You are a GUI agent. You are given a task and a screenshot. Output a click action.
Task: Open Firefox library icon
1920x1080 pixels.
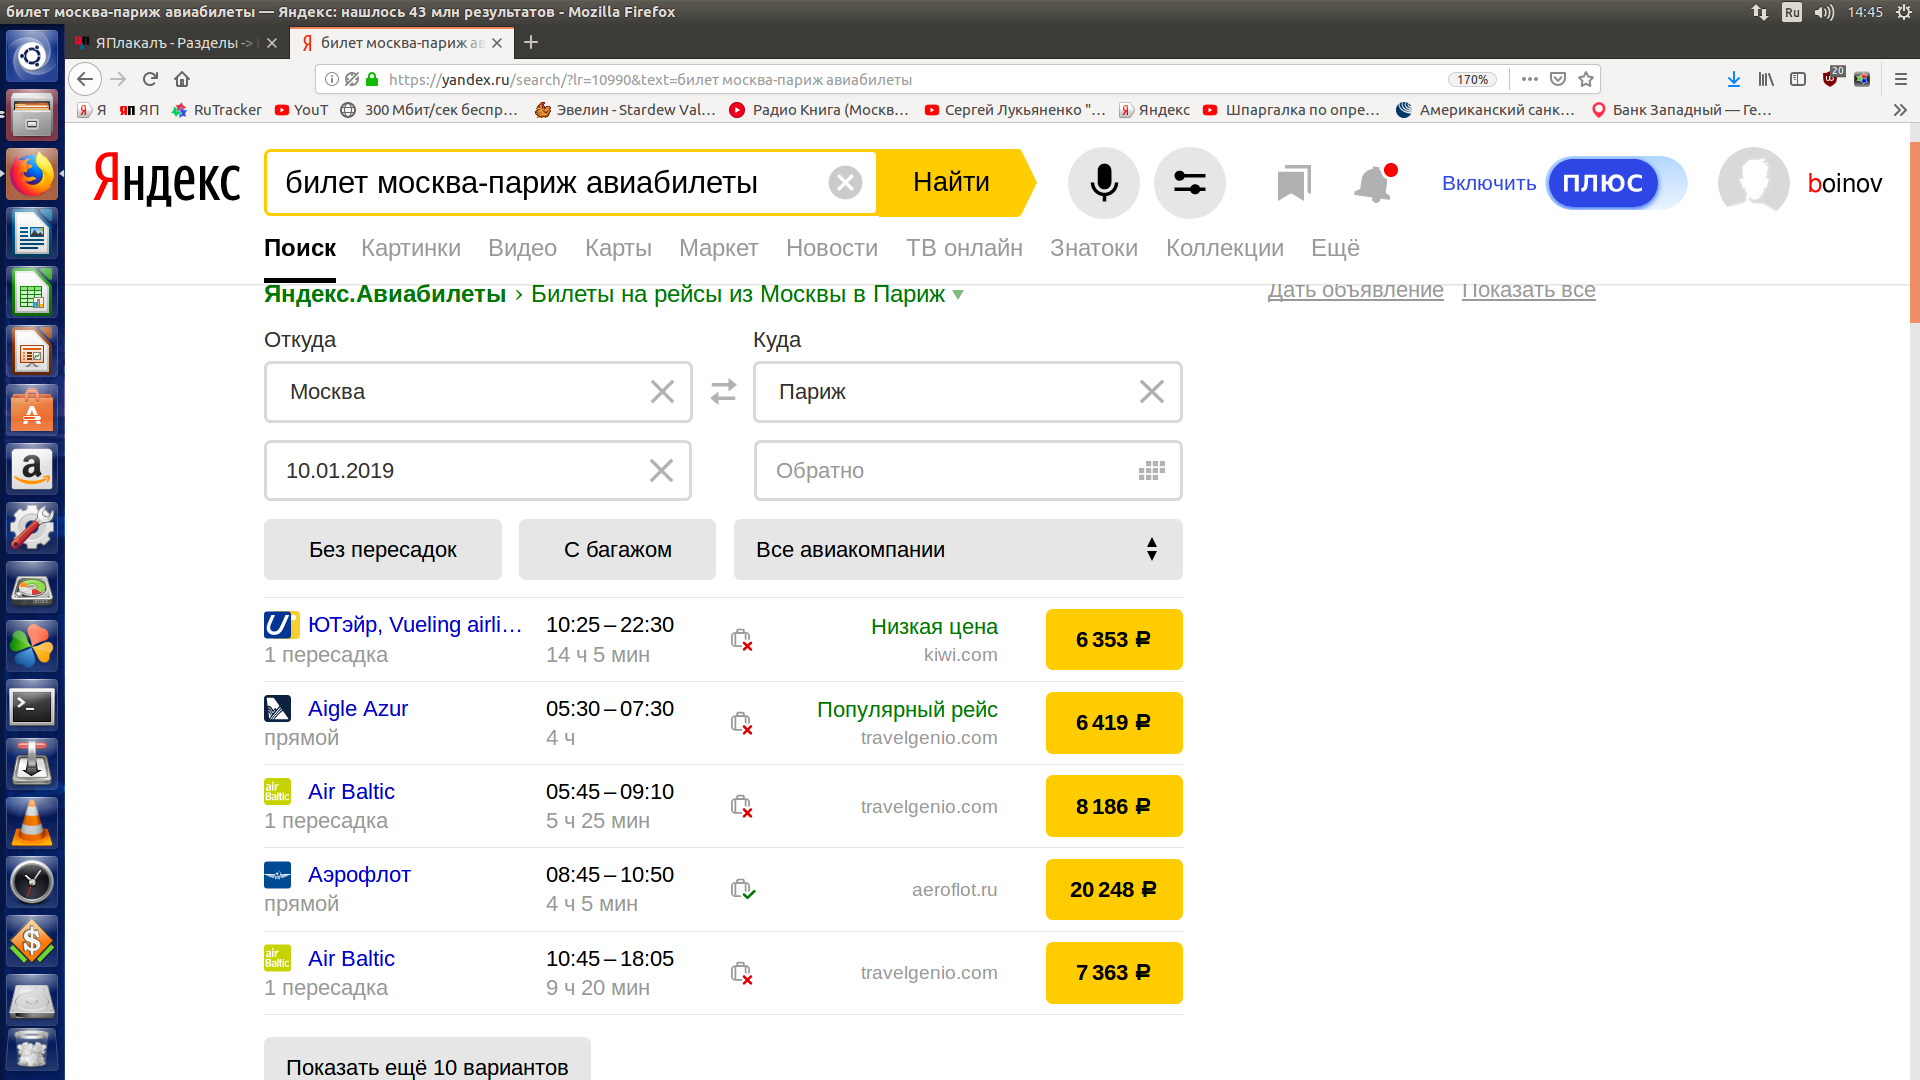click(x=1766, y=79)
